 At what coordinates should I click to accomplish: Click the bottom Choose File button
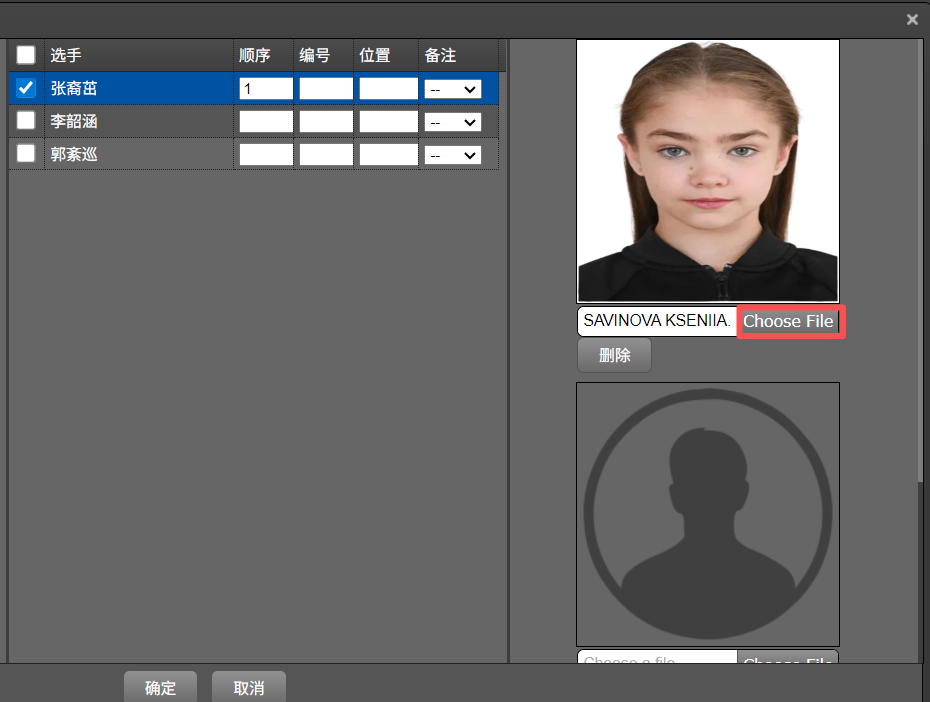point(789,660)
